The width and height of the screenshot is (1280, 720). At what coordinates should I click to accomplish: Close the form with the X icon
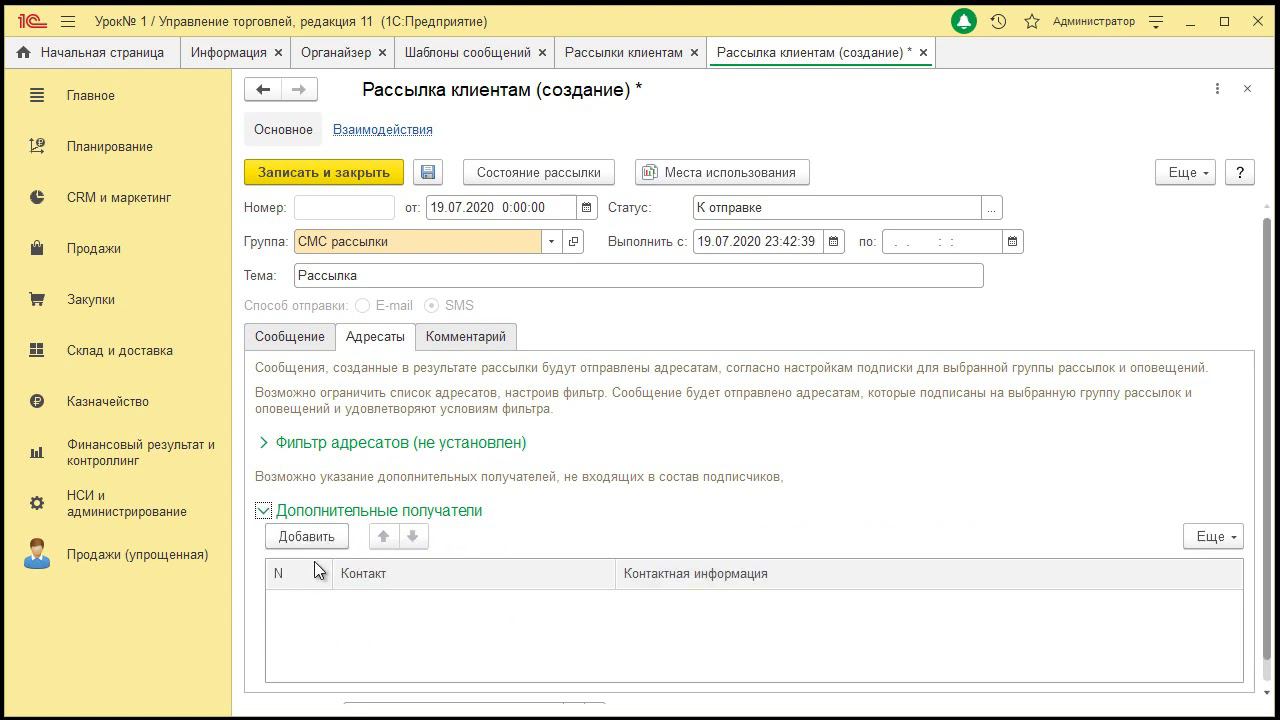coord(1247,89)
